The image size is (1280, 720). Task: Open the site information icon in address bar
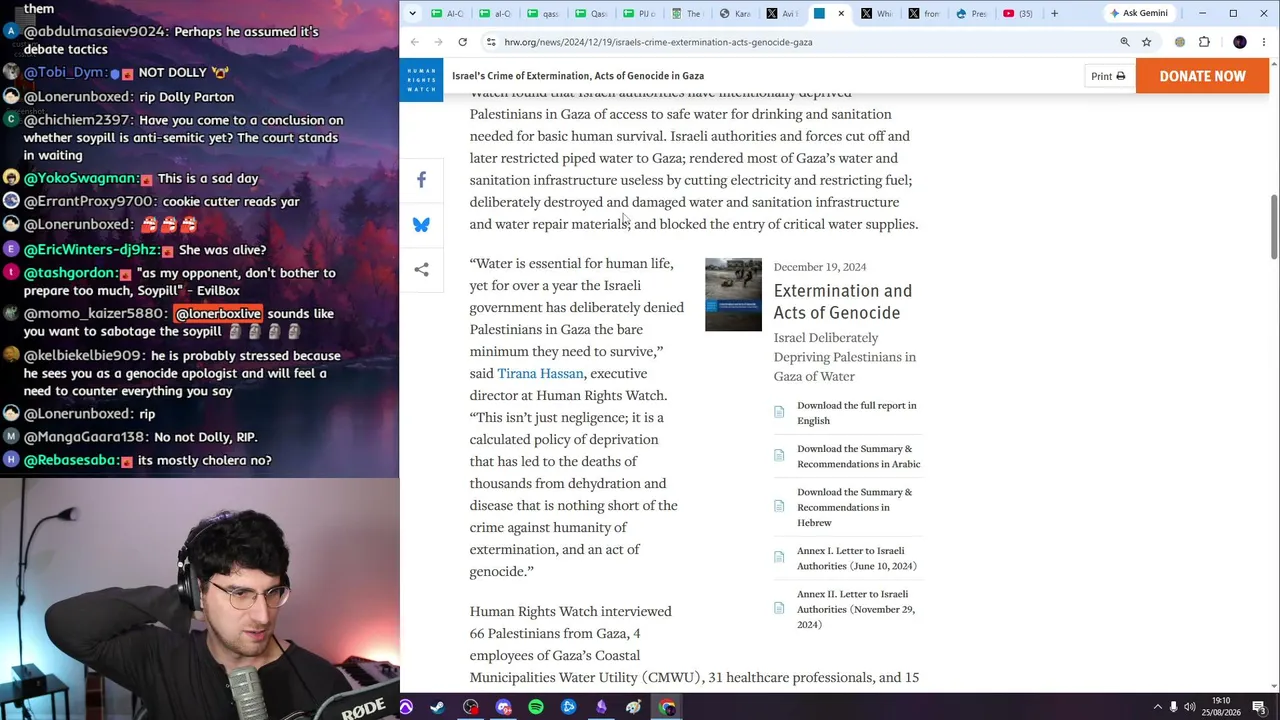(x=490, y=42)
